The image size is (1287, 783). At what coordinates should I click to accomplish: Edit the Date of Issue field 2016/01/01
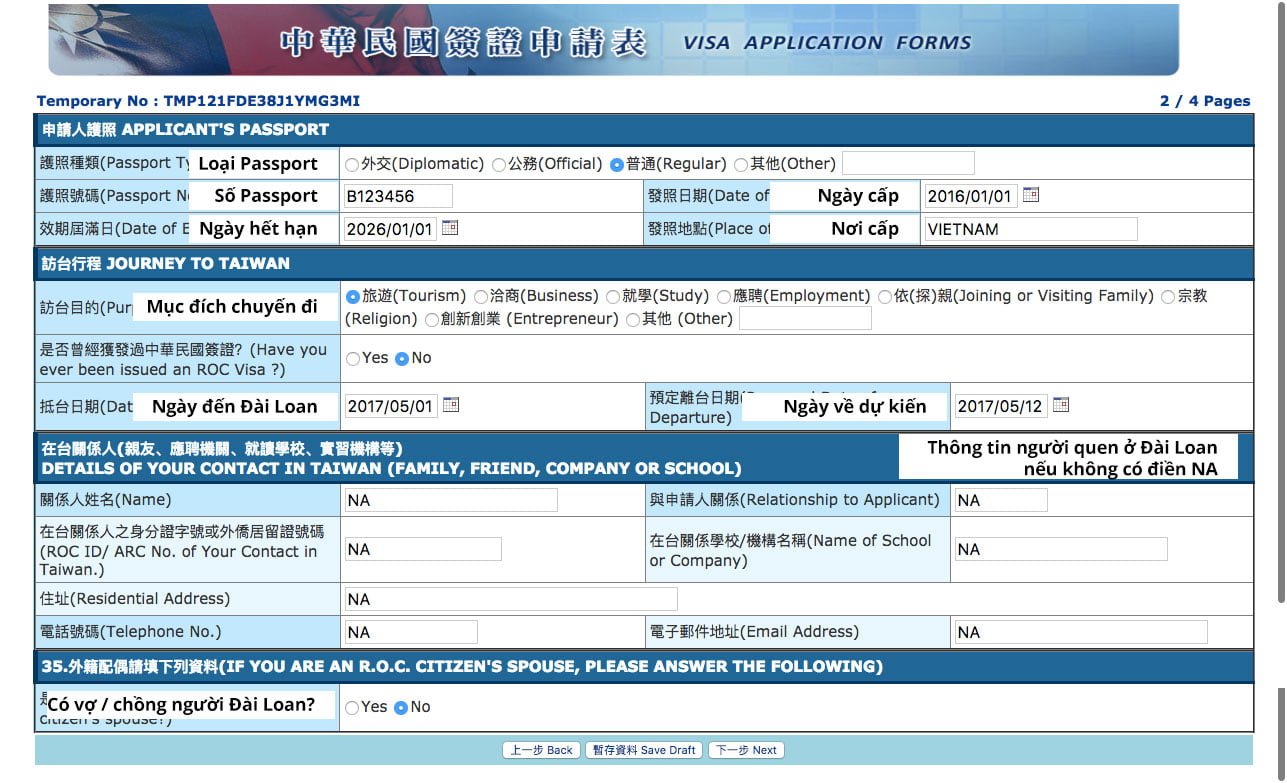click(x=970, y=196)
